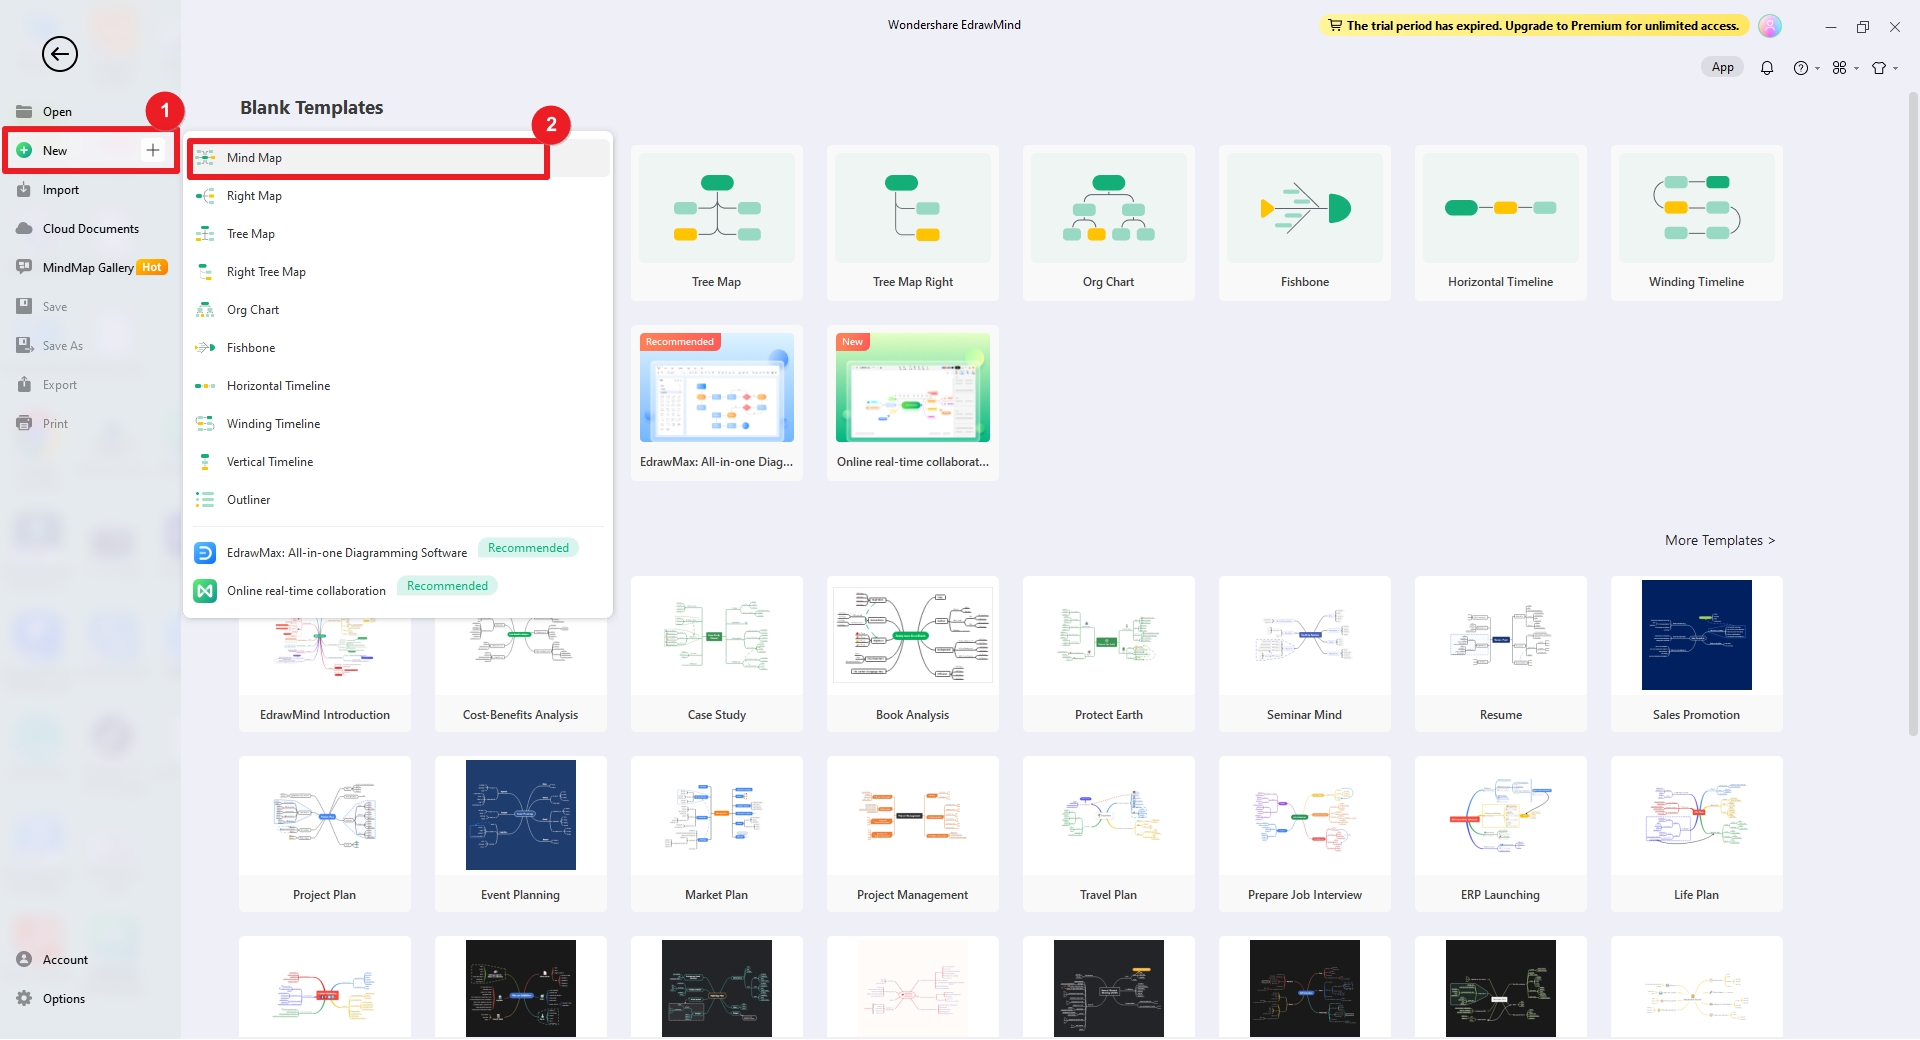Open the Event Planning template

[x=521, y=834]
